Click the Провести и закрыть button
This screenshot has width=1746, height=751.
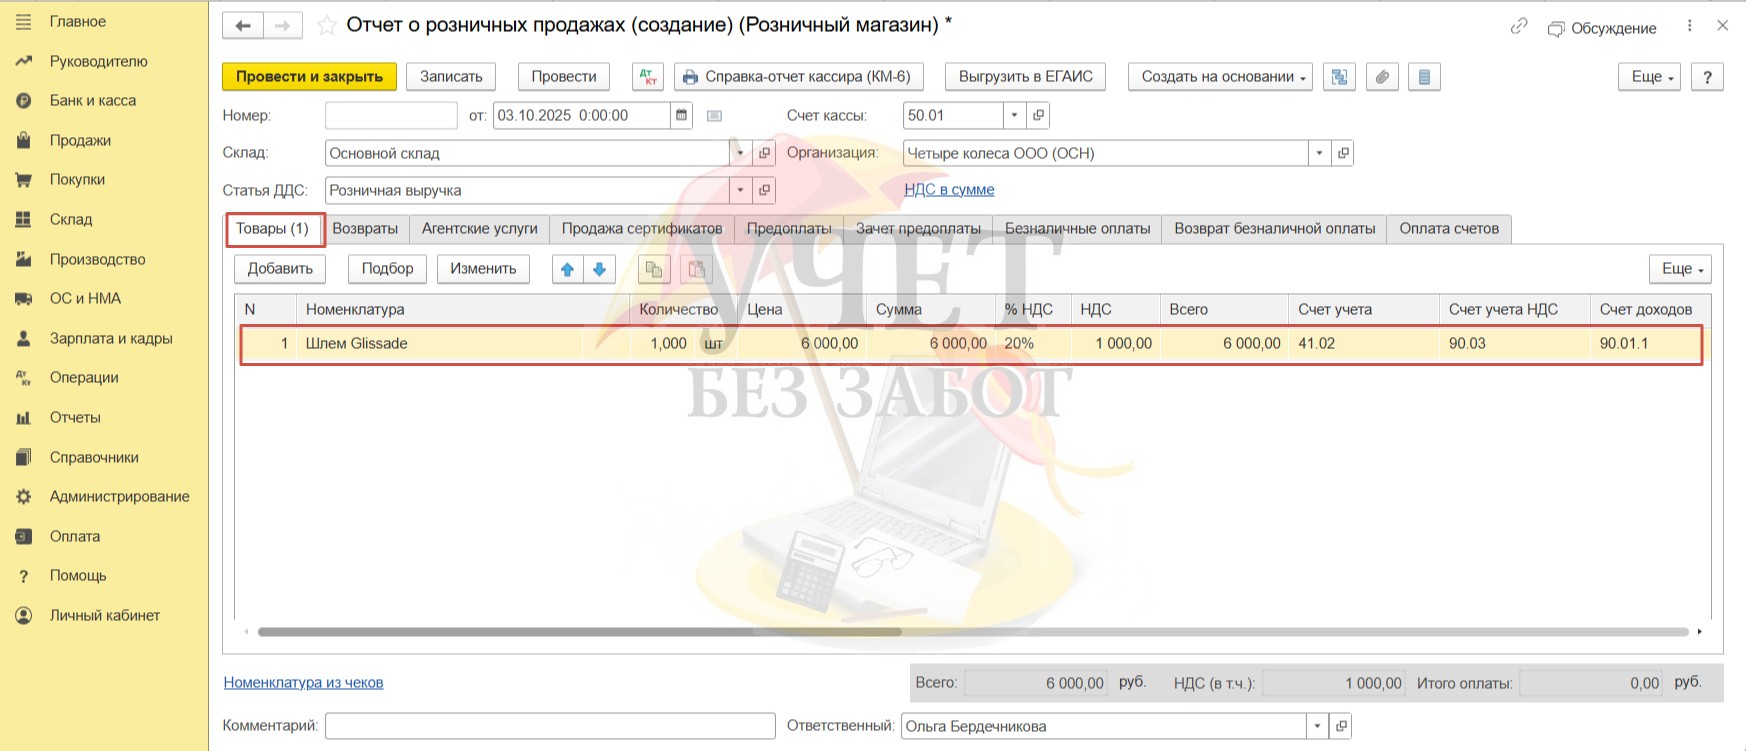tap(310, 77)
